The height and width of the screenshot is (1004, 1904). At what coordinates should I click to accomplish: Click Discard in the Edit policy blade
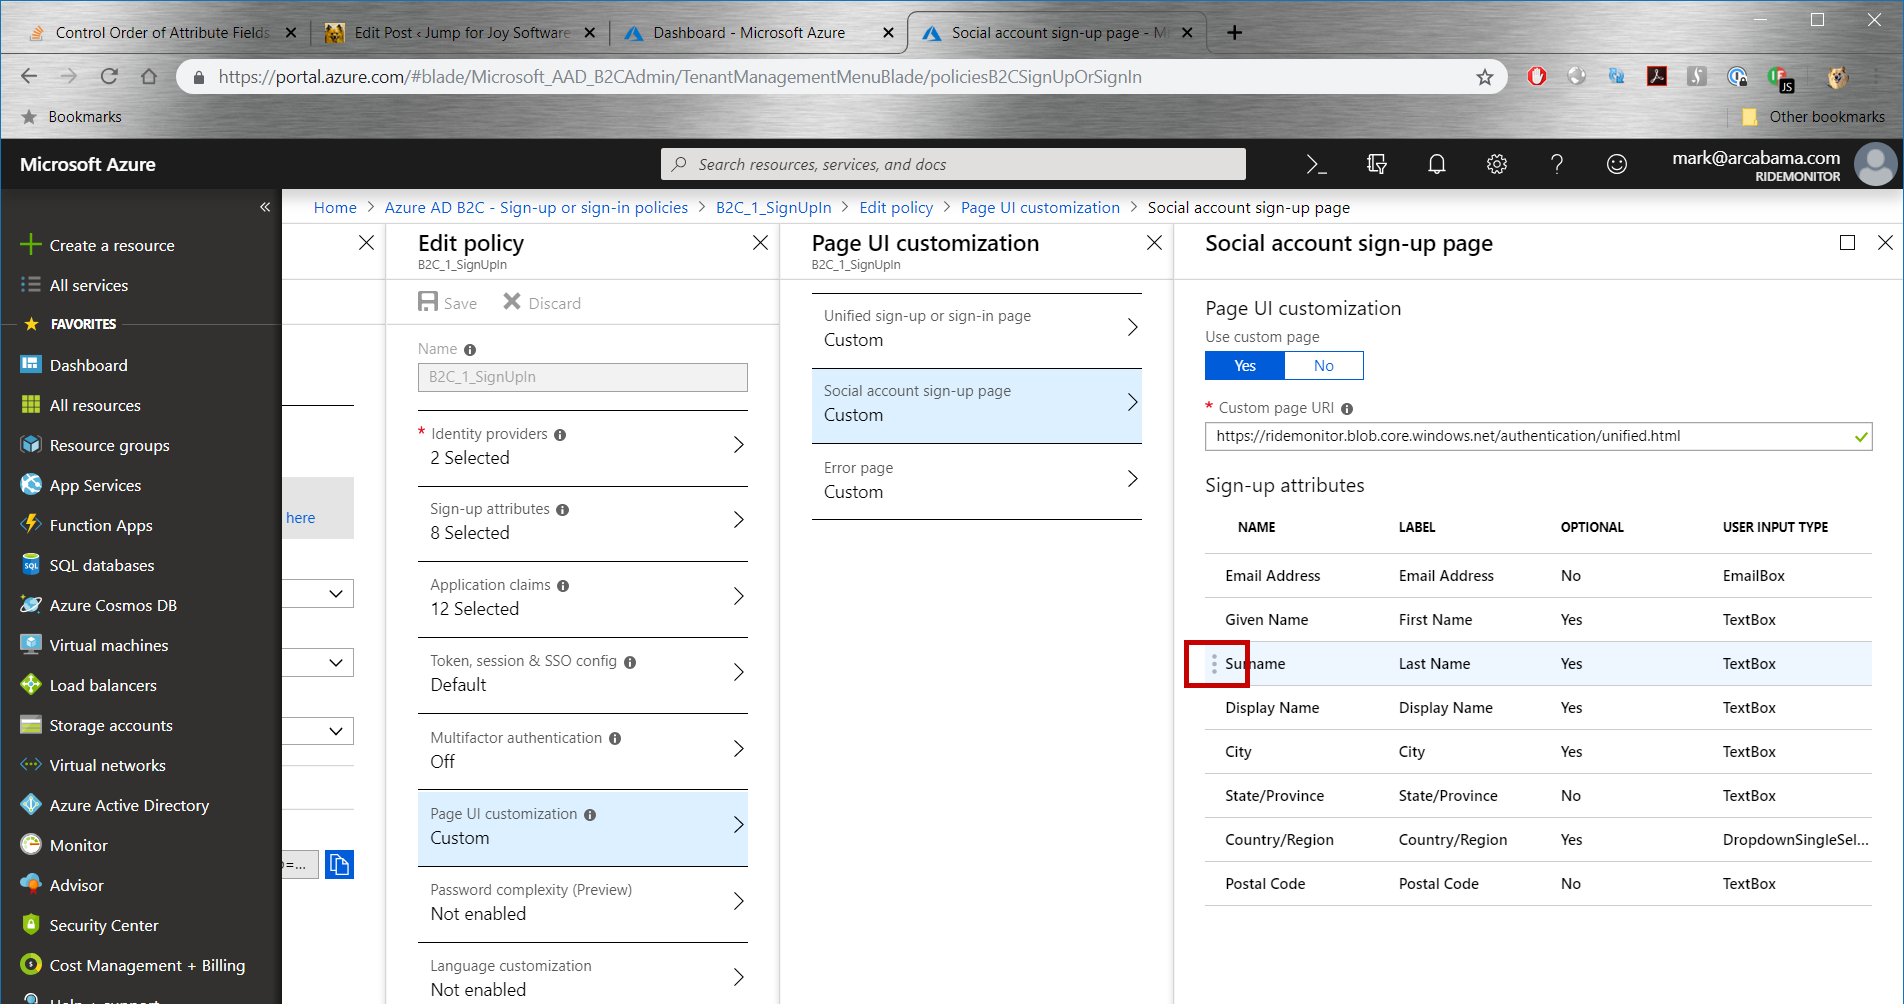click(541, 302)
